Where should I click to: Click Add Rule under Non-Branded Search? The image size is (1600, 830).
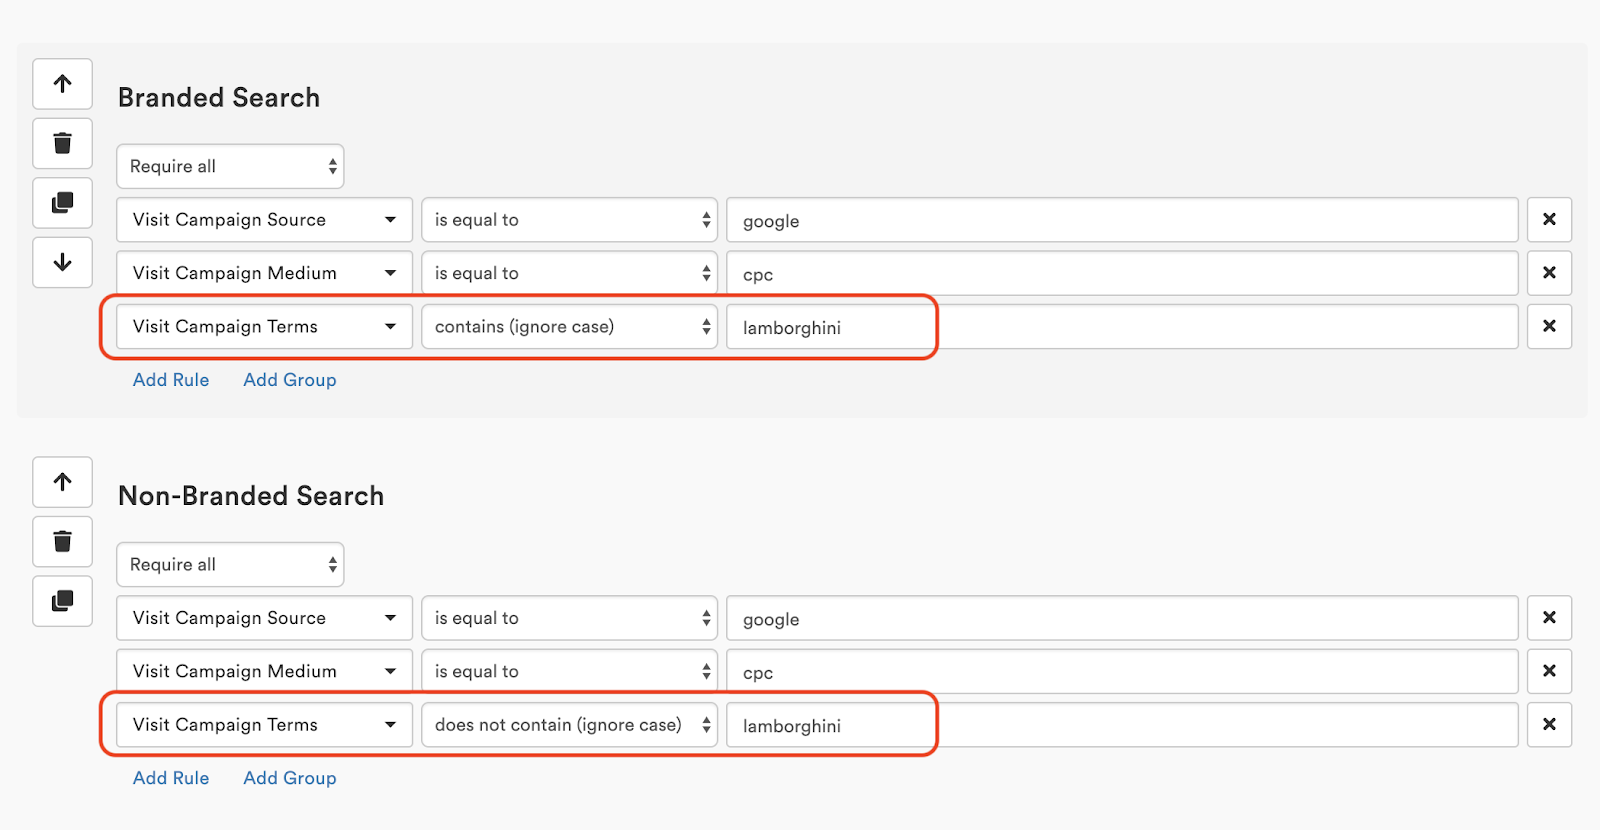[171, 778]
